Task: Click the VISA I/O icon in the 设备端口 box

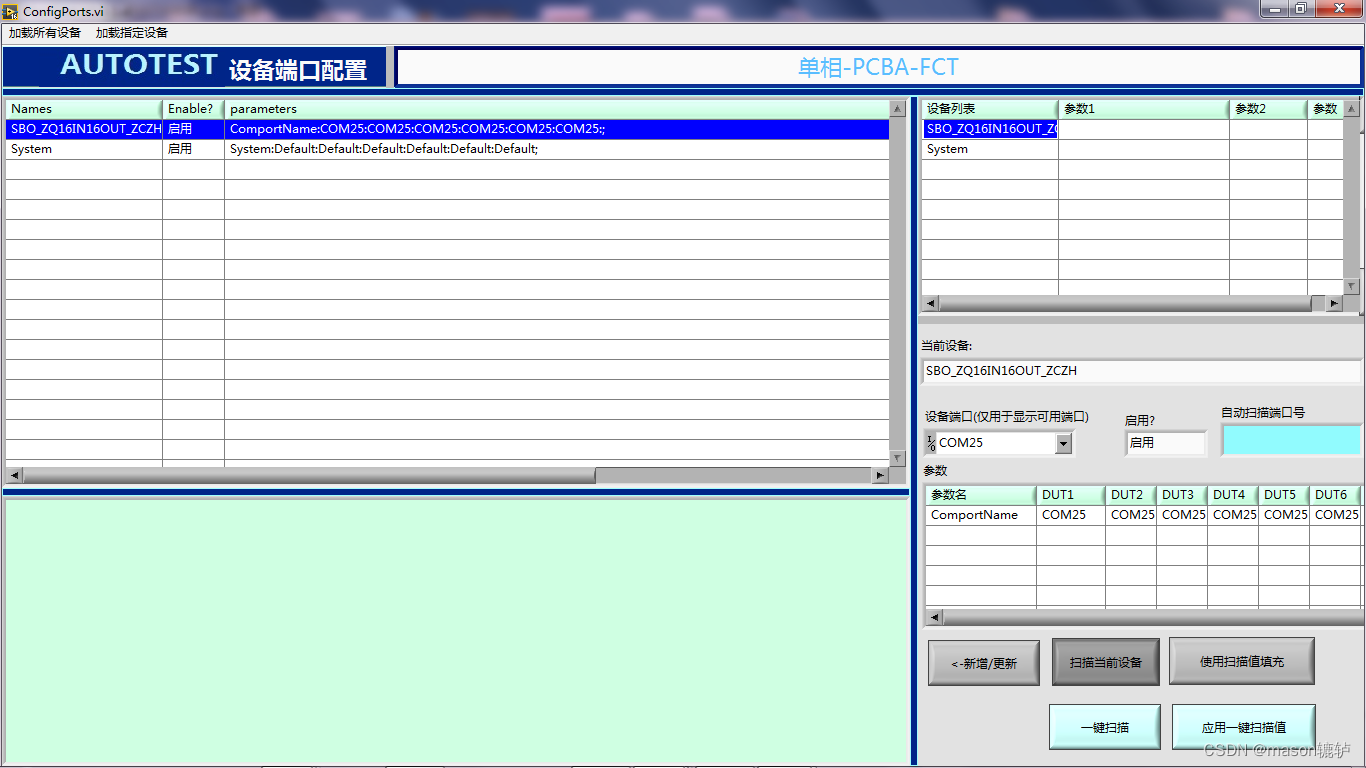Action: coord(931,443)
